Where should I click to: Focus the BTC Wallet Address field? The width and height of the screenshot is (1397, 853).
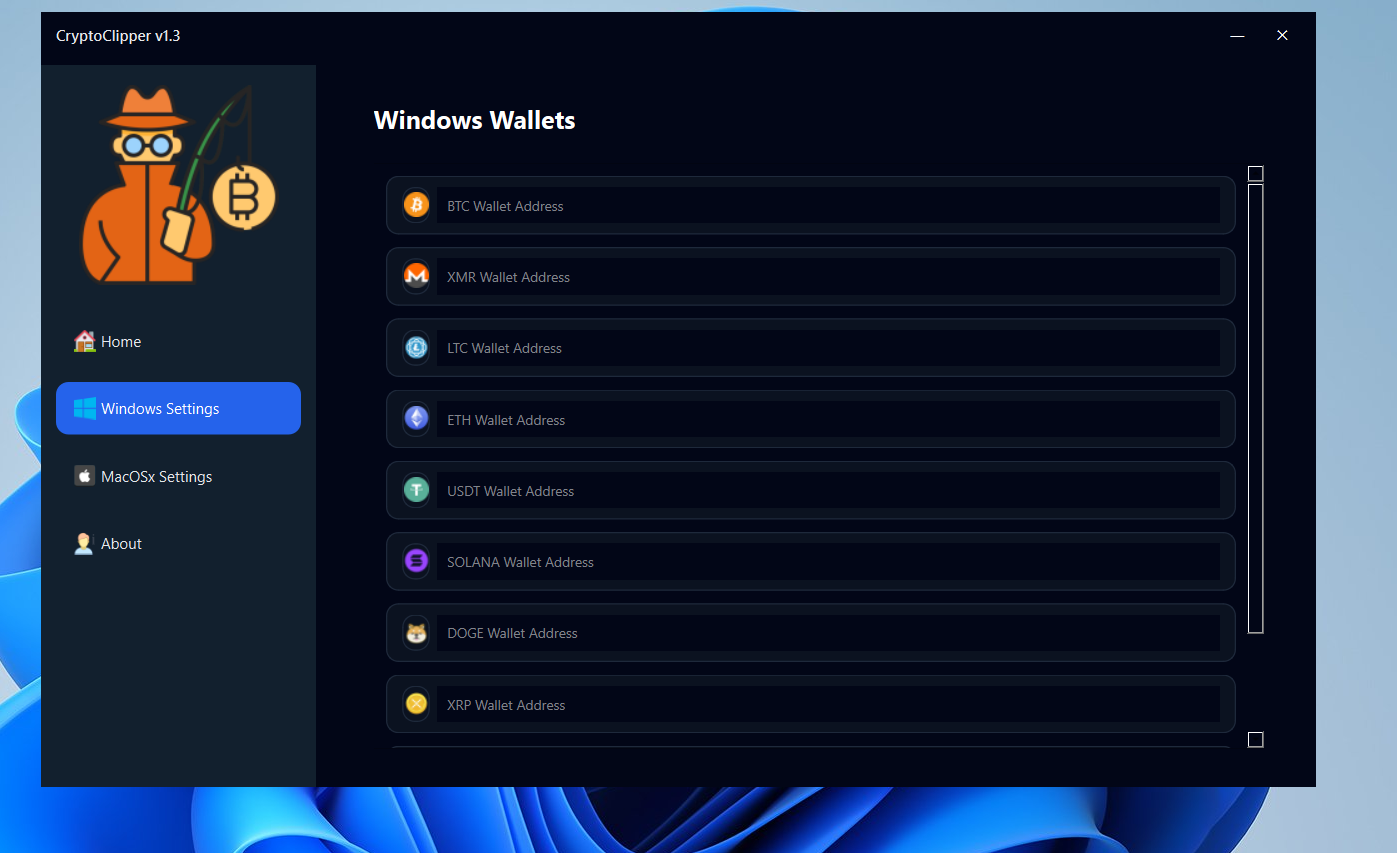828,205
